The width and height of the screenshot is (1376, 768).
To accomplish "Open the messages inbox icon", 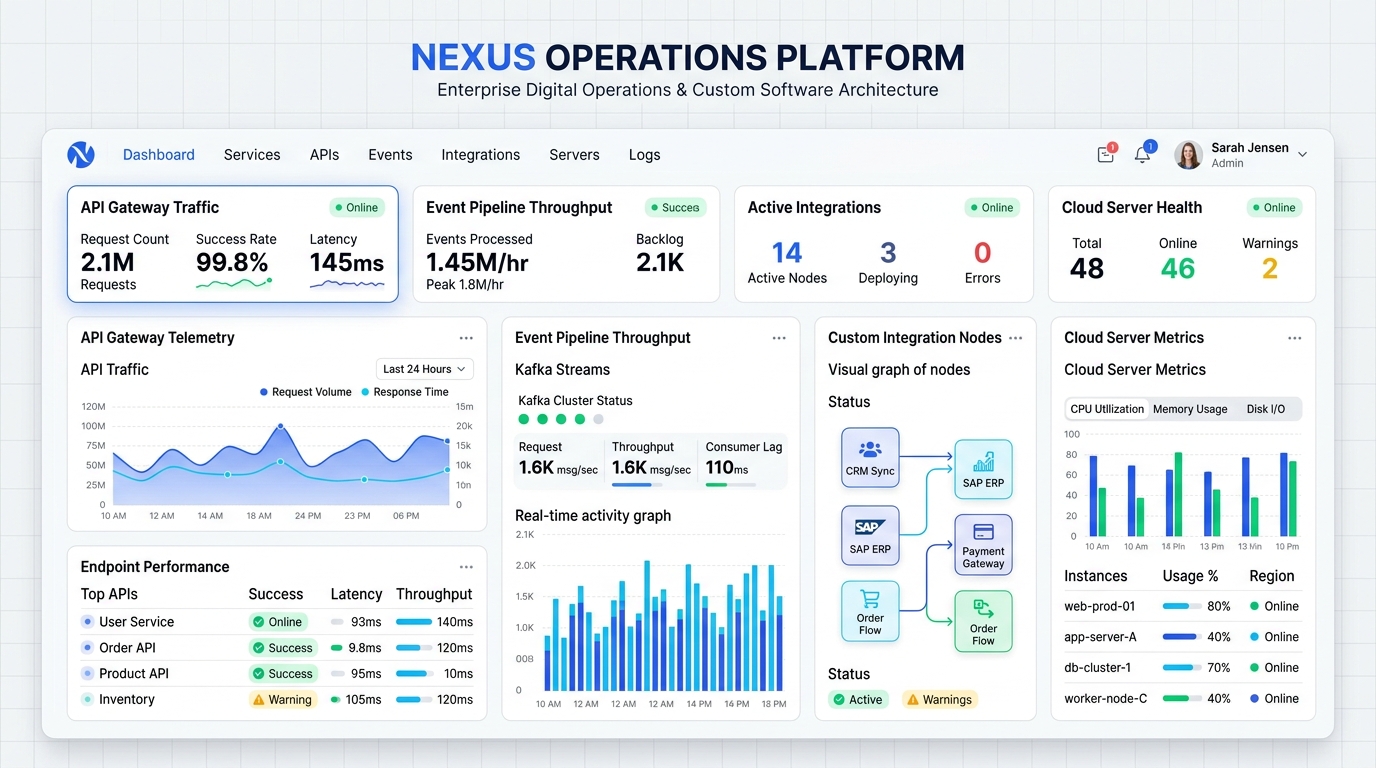I will (1106, 155).
